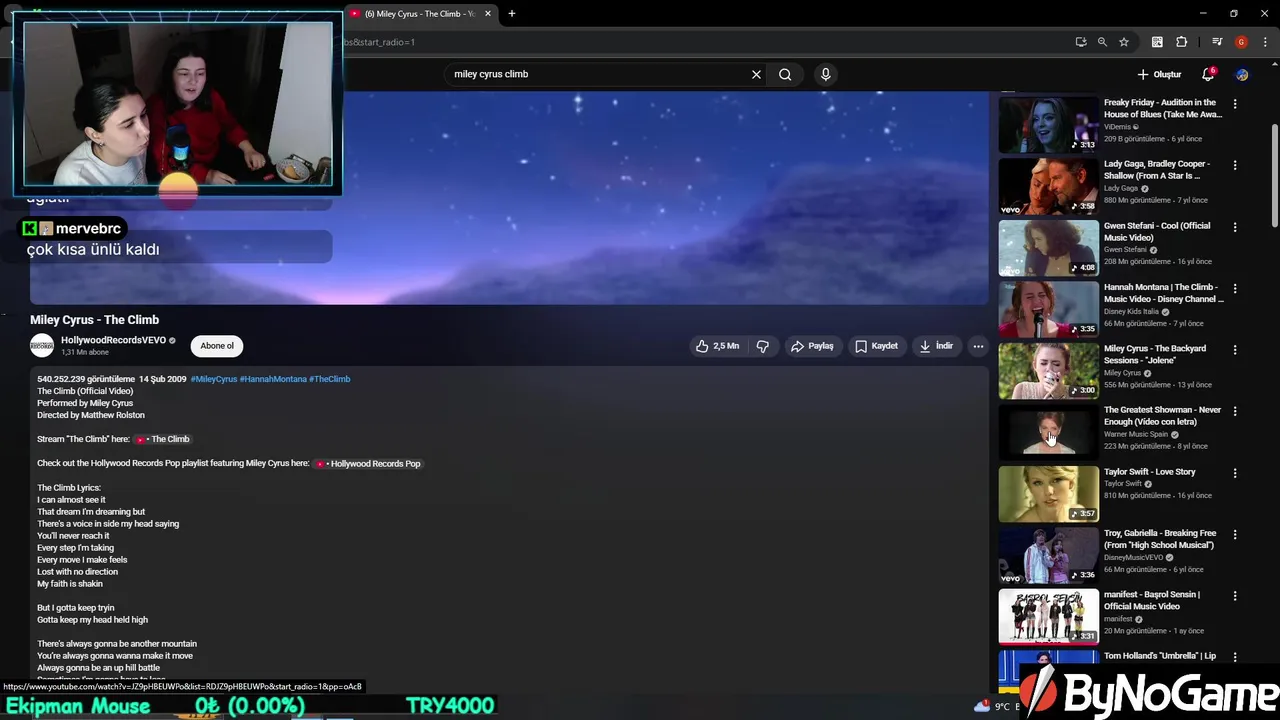The width and height of the screenshot is (1280, 720).
Task: Open the Gwen Stefani Cool thumbnail
Action: tap(1048, 247)
